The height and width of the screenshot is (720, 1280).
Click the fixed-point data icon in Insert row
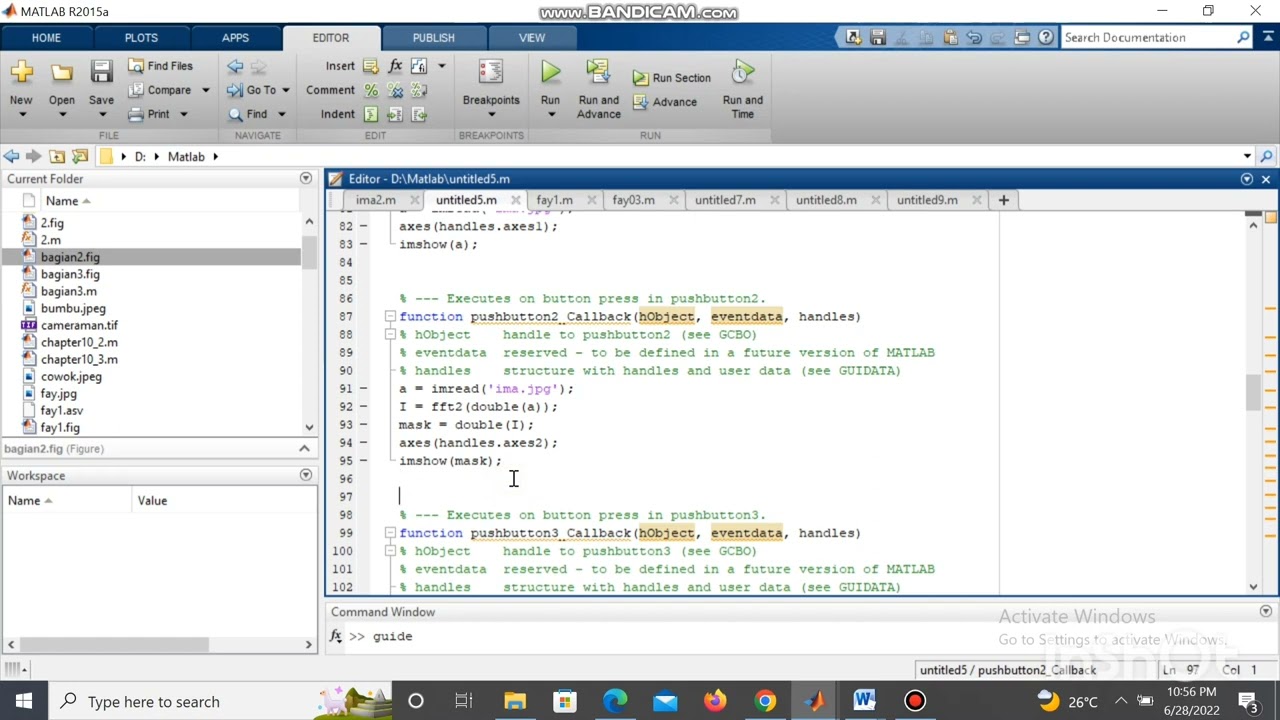click(419, 66)
